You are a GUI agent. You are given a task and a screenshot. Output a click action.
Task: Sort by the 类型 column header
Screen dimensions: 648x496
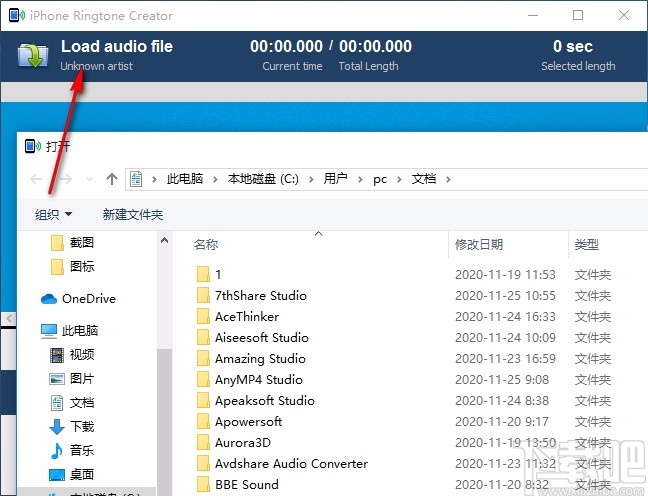[x=586, y=245]
